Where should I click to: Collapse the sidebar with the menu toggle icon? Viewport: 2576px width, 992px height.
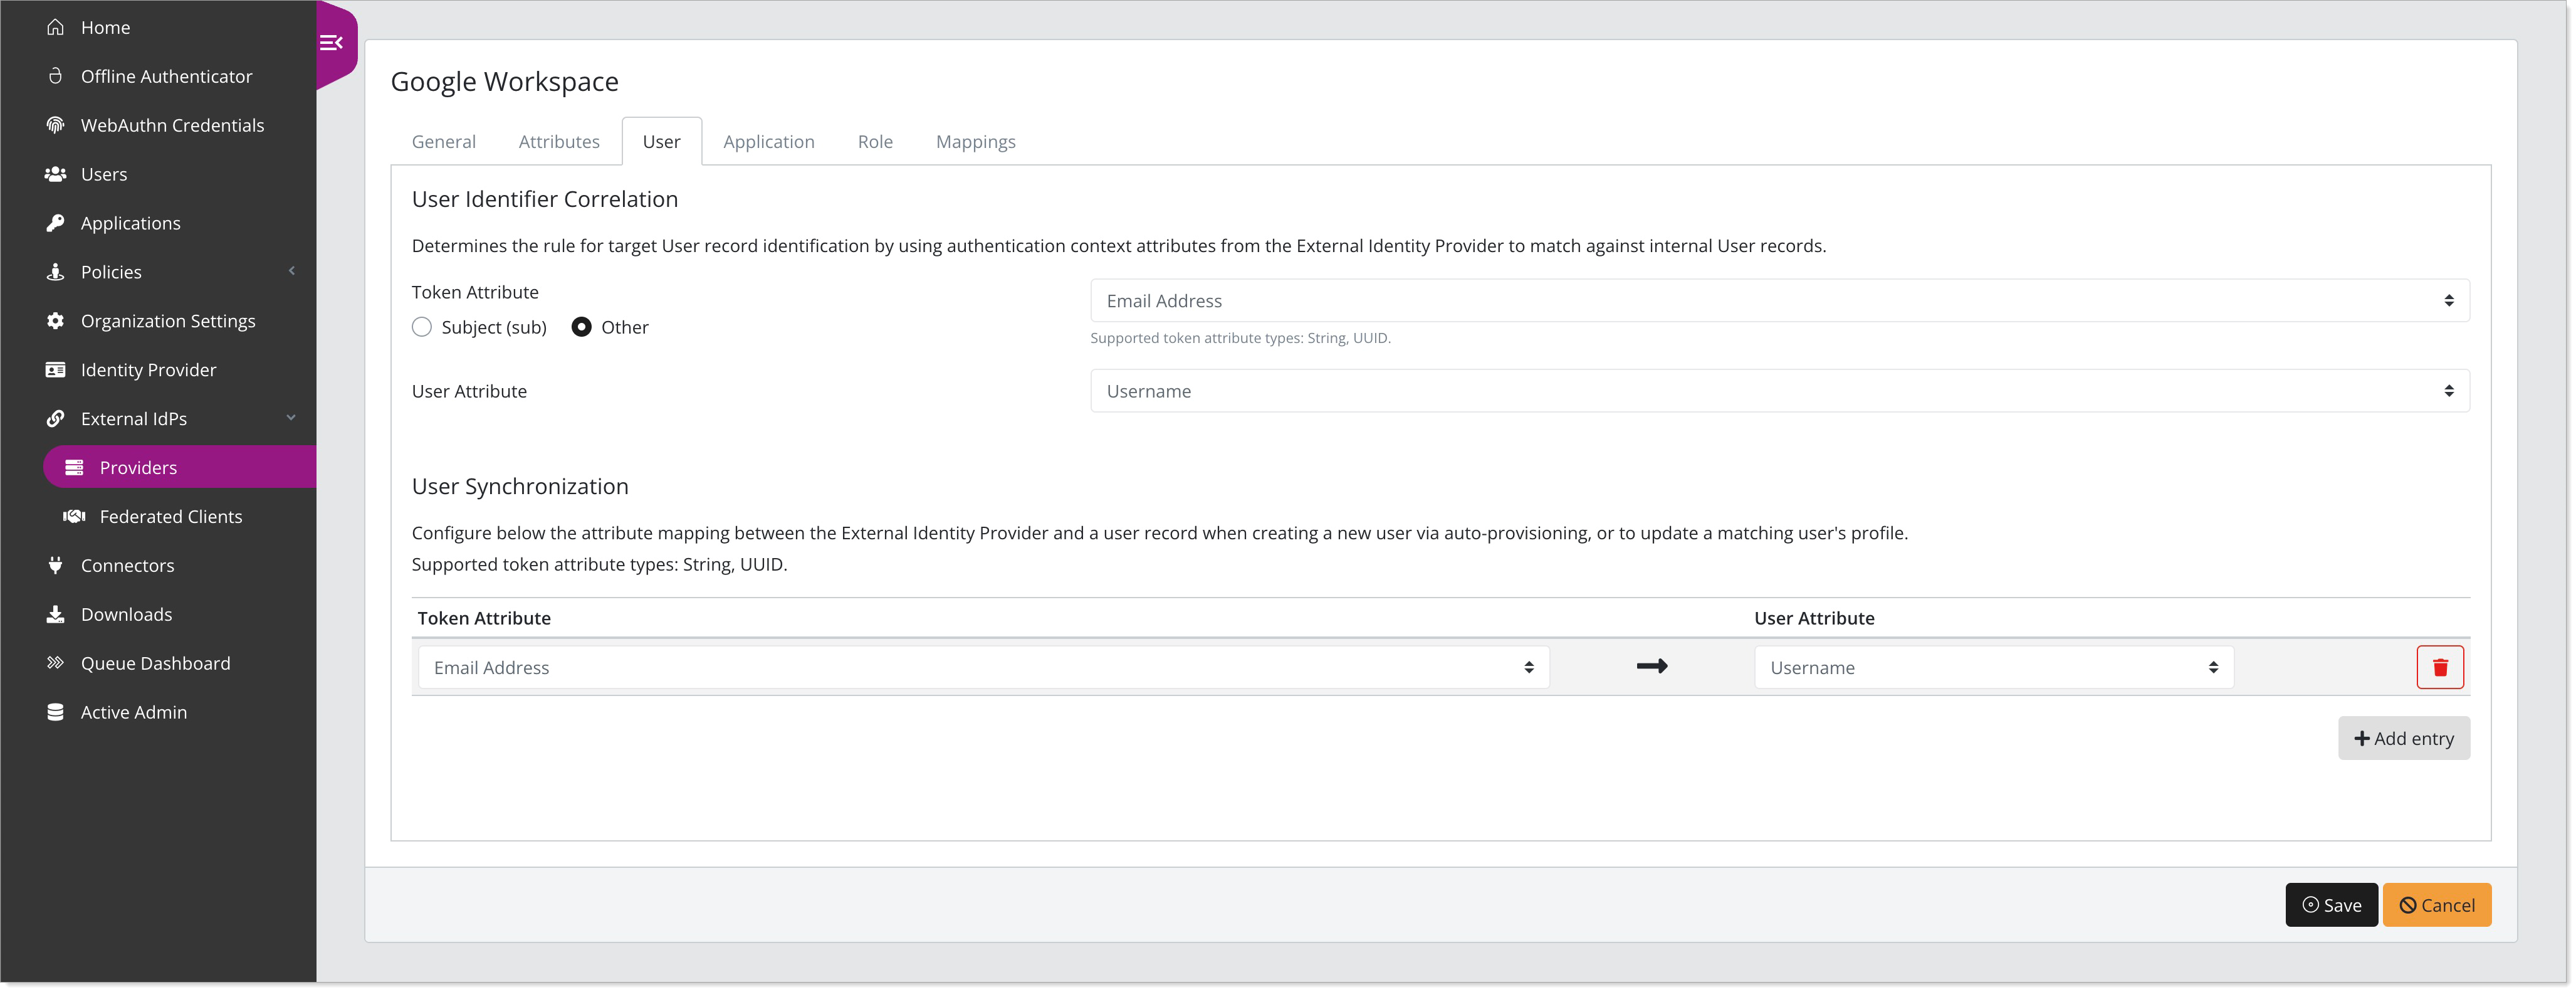[x=331, y=43]
